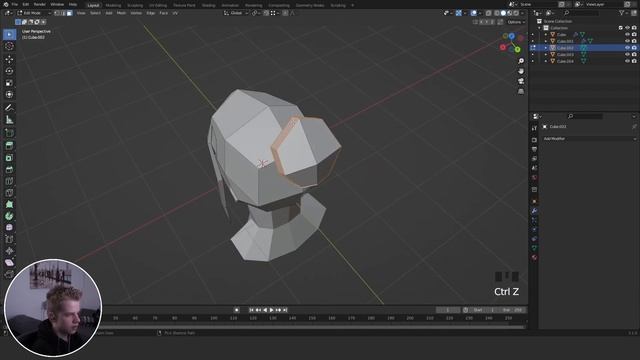640x360 pixels.
Task: Select the Loop Cut tool
Action: [x=9, y=181]
